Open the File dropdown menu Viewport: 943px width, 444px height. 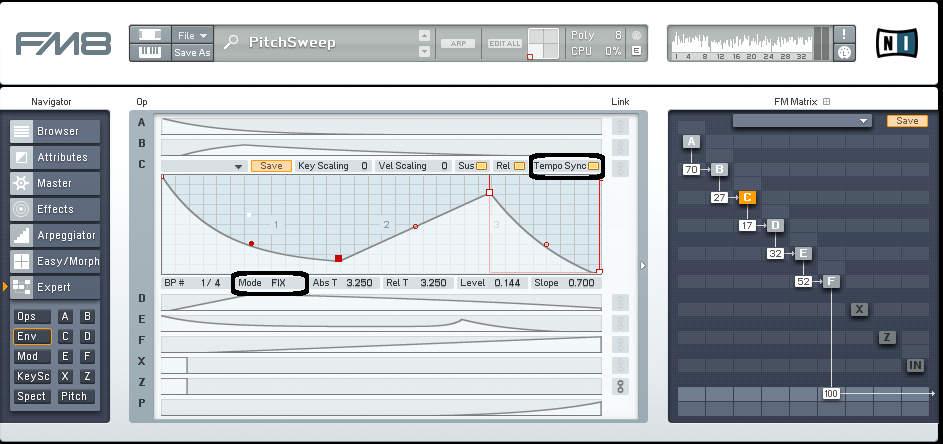pyautogui.click(x=192, y=35)
